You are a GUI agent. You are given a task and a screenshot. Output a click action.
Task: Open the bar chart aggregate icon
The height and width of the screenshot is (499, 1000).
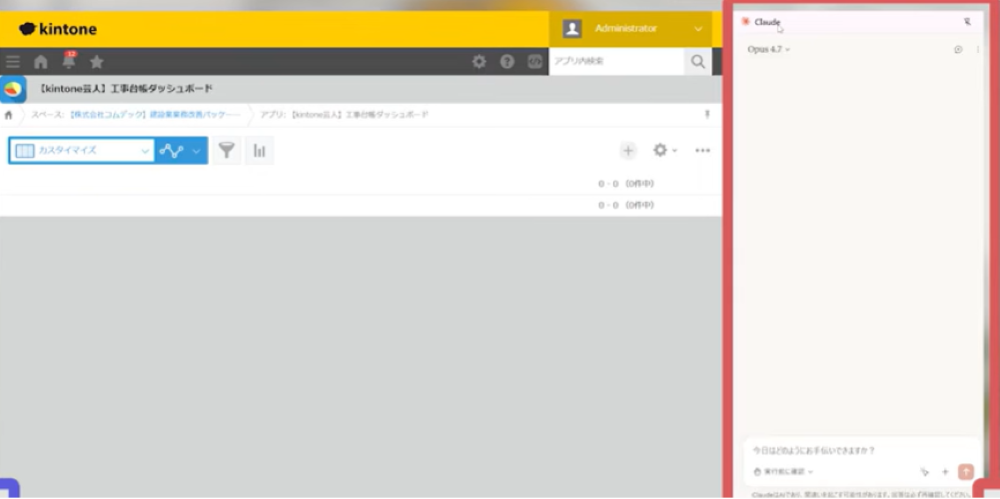pyautogui.click(x=259, y=151)
